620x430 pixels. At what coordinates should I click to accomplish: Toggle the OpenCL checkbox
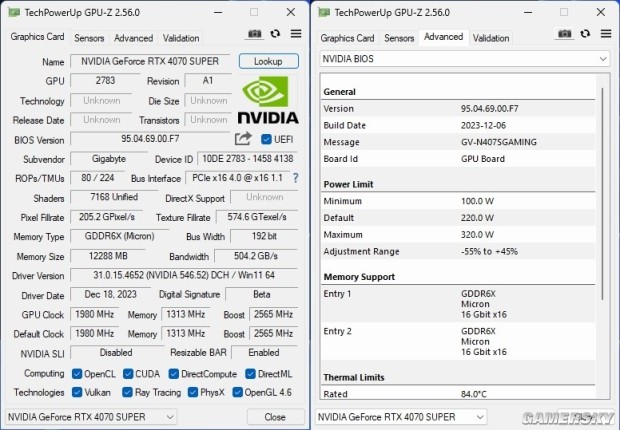point(77,374)
